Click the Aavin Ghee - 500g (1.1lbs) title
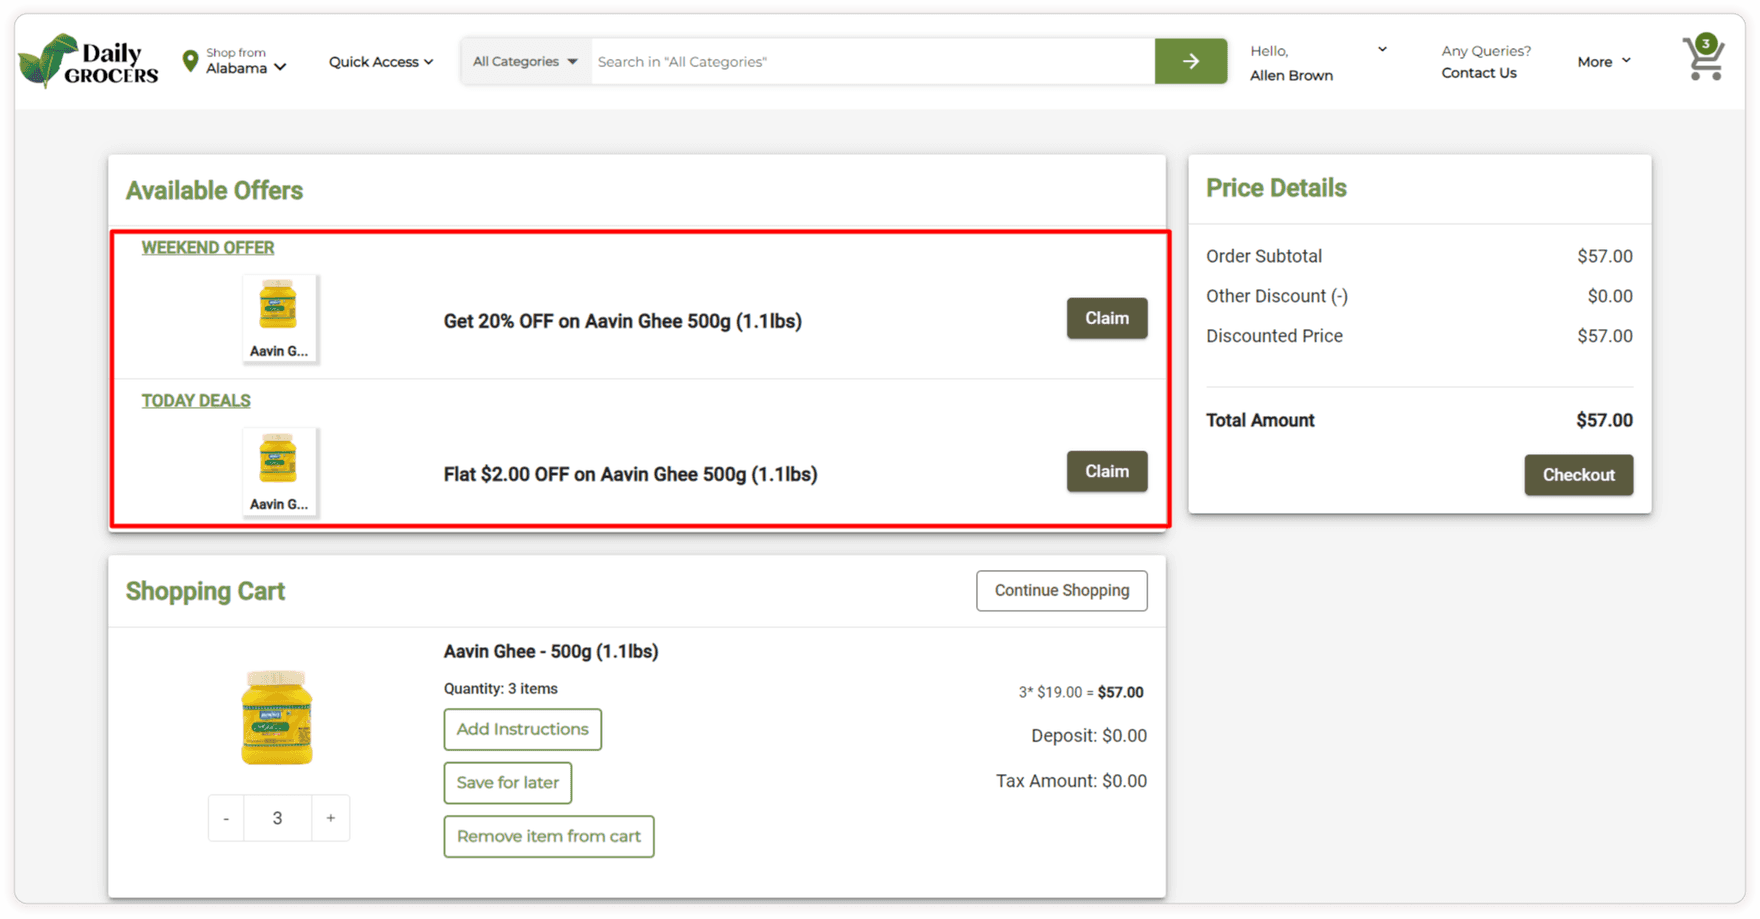 551,652
